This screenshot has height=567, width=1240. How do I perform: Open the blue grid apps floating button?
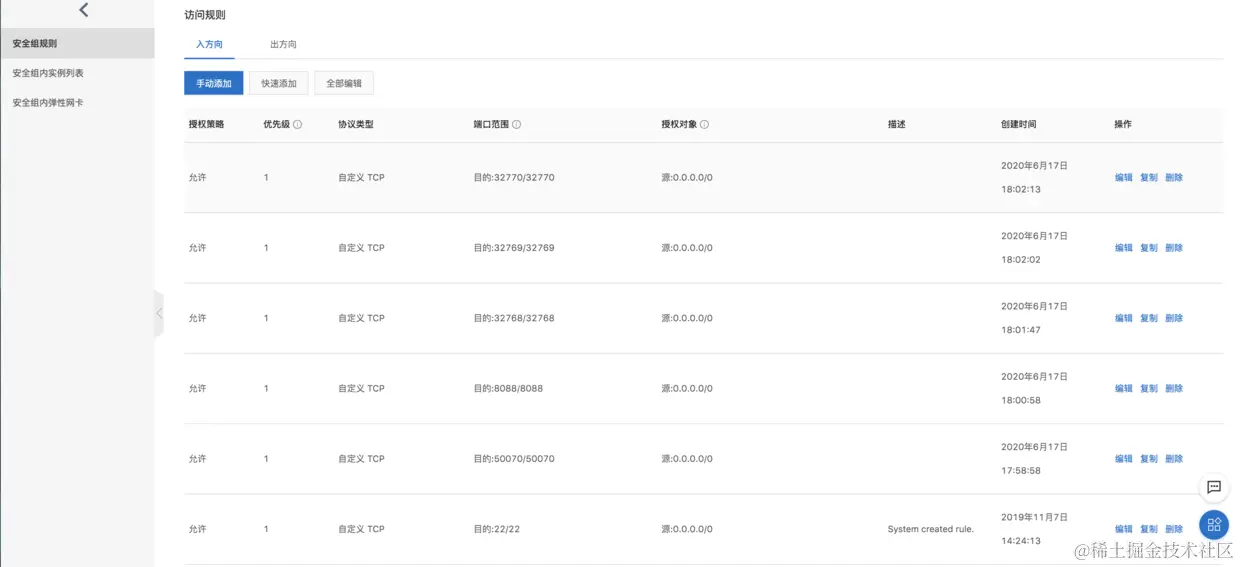(1214, 525)
